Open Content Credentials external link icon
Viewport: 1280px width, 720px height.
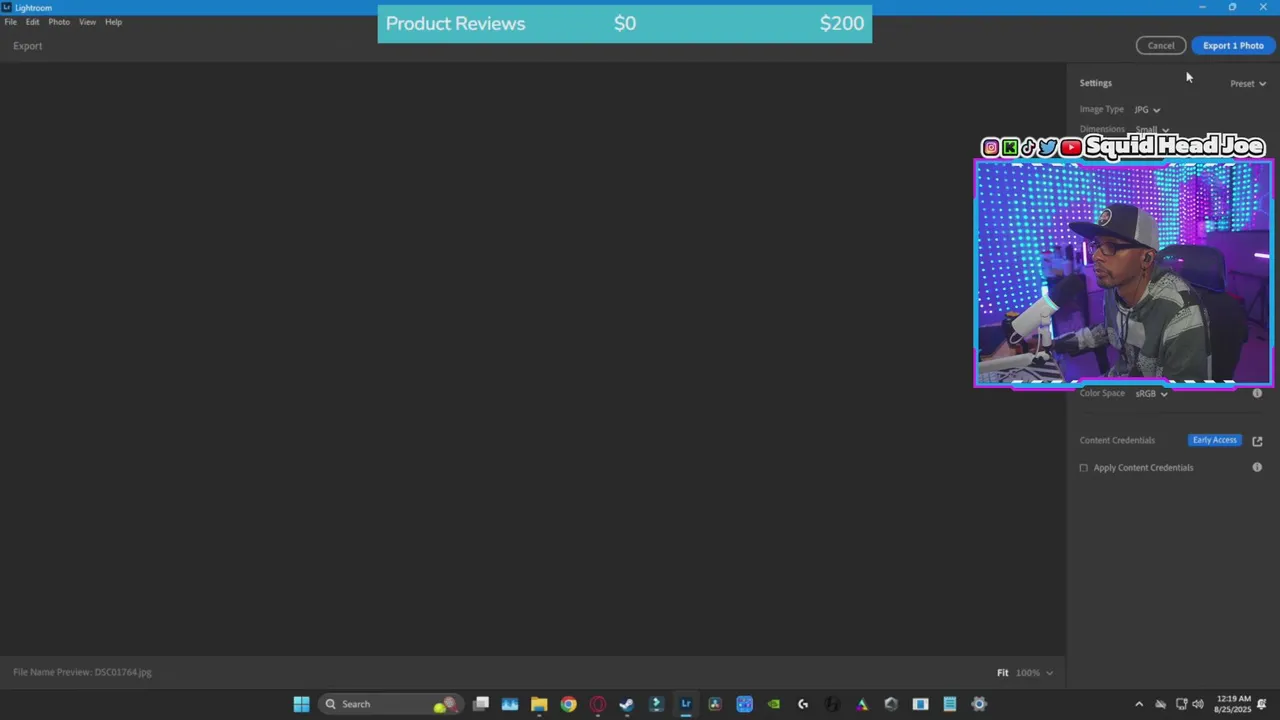click(x=1257, y=440)
